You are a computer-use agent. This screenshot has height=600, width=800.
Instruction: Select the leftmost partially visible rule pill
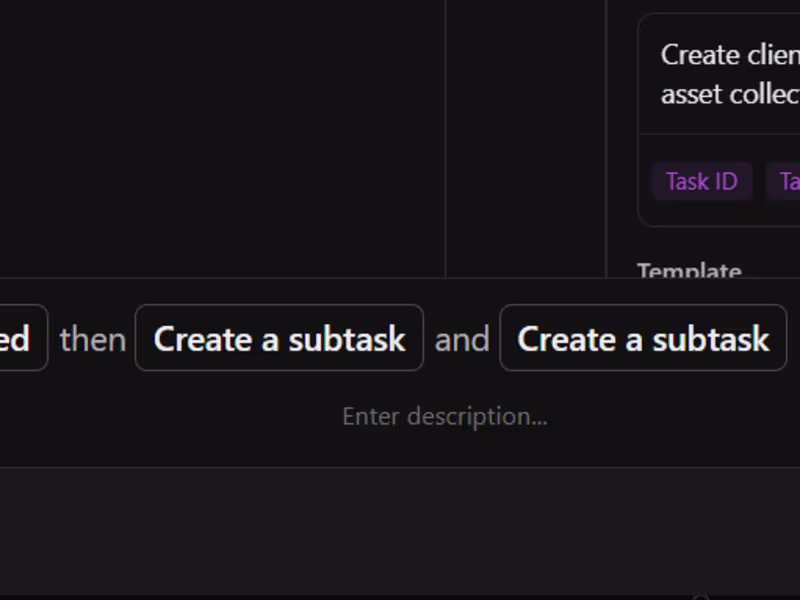20,338
